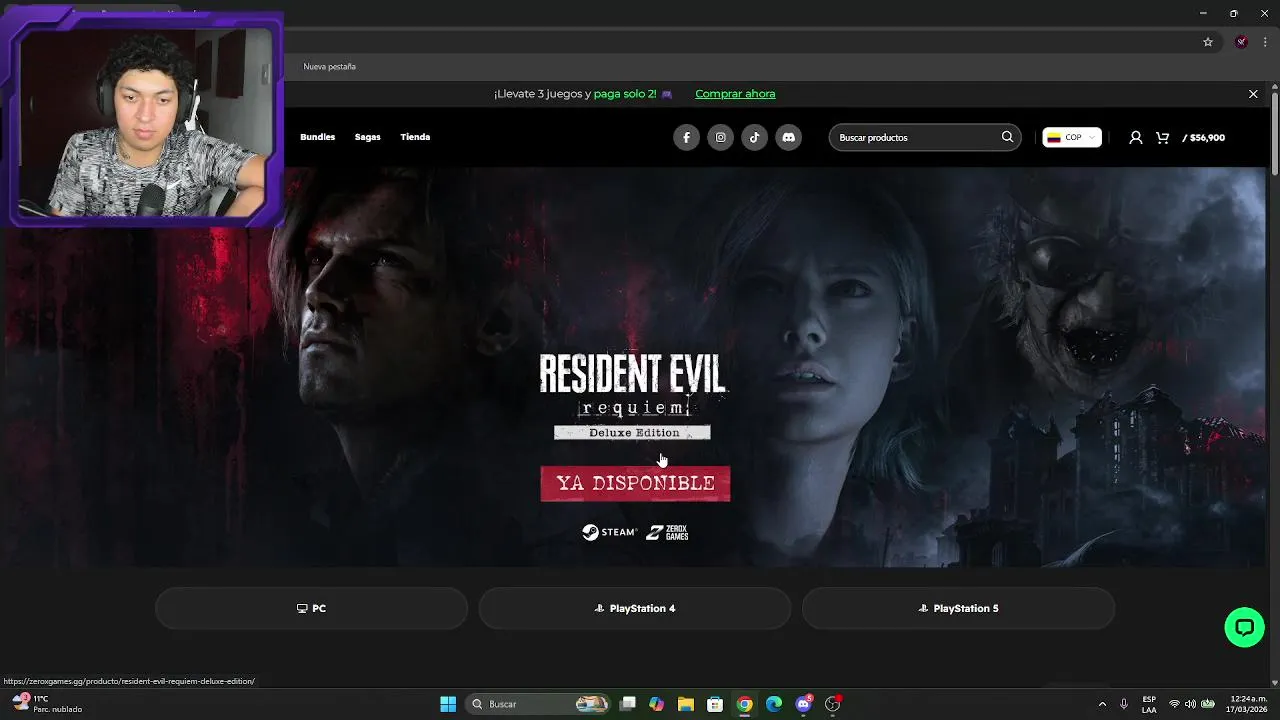1280x720 pixels.
Task: Open the Bundles menu item
Action: [x=317, y=137]
